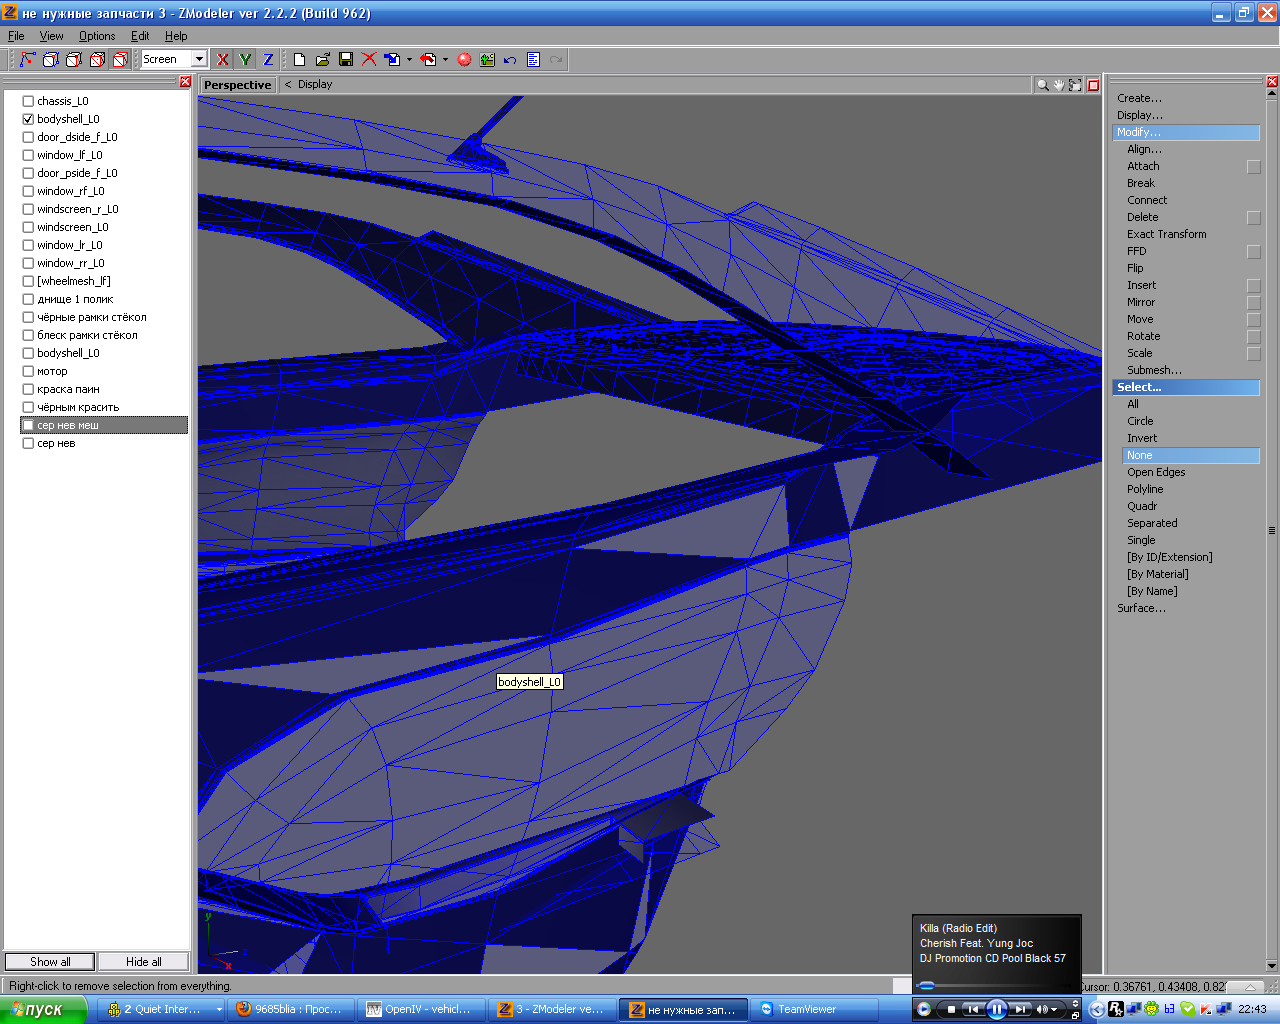The image size is (1280, 1024).
Task: Click the Show all button
Action: click(x=50, y=962)
